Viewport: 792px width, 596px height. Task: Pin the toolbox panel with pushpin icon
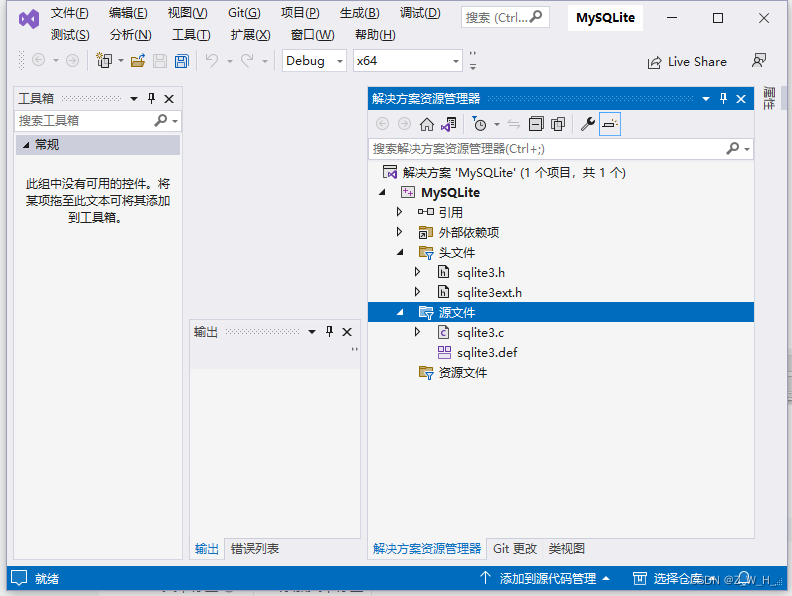(x=151, y=98)
